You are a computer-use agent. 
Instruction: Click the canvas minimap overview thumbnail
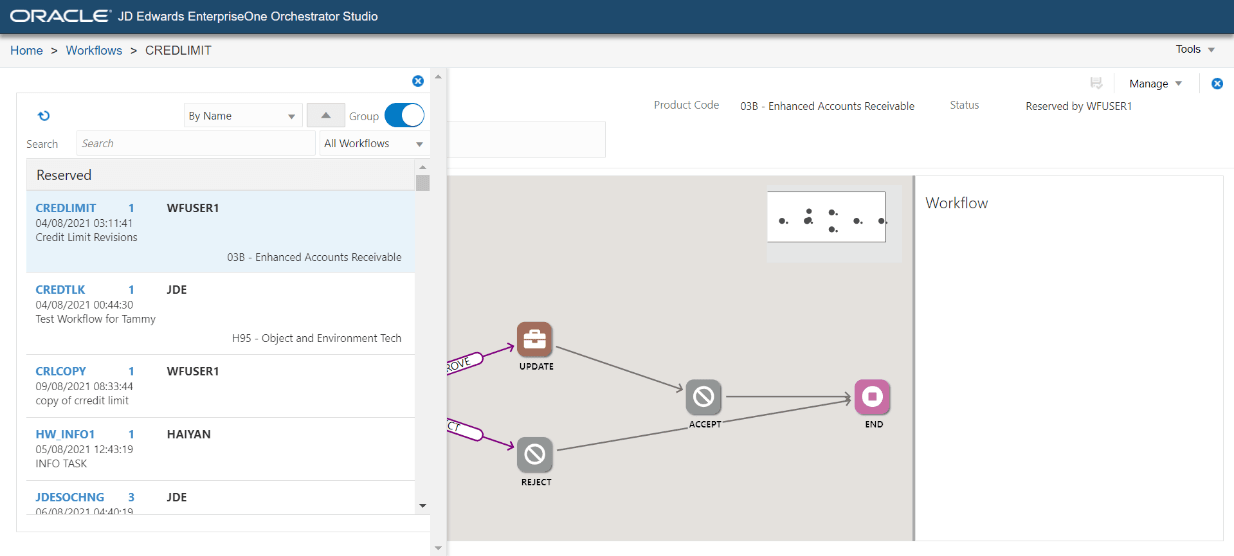(x=826, y=217)
